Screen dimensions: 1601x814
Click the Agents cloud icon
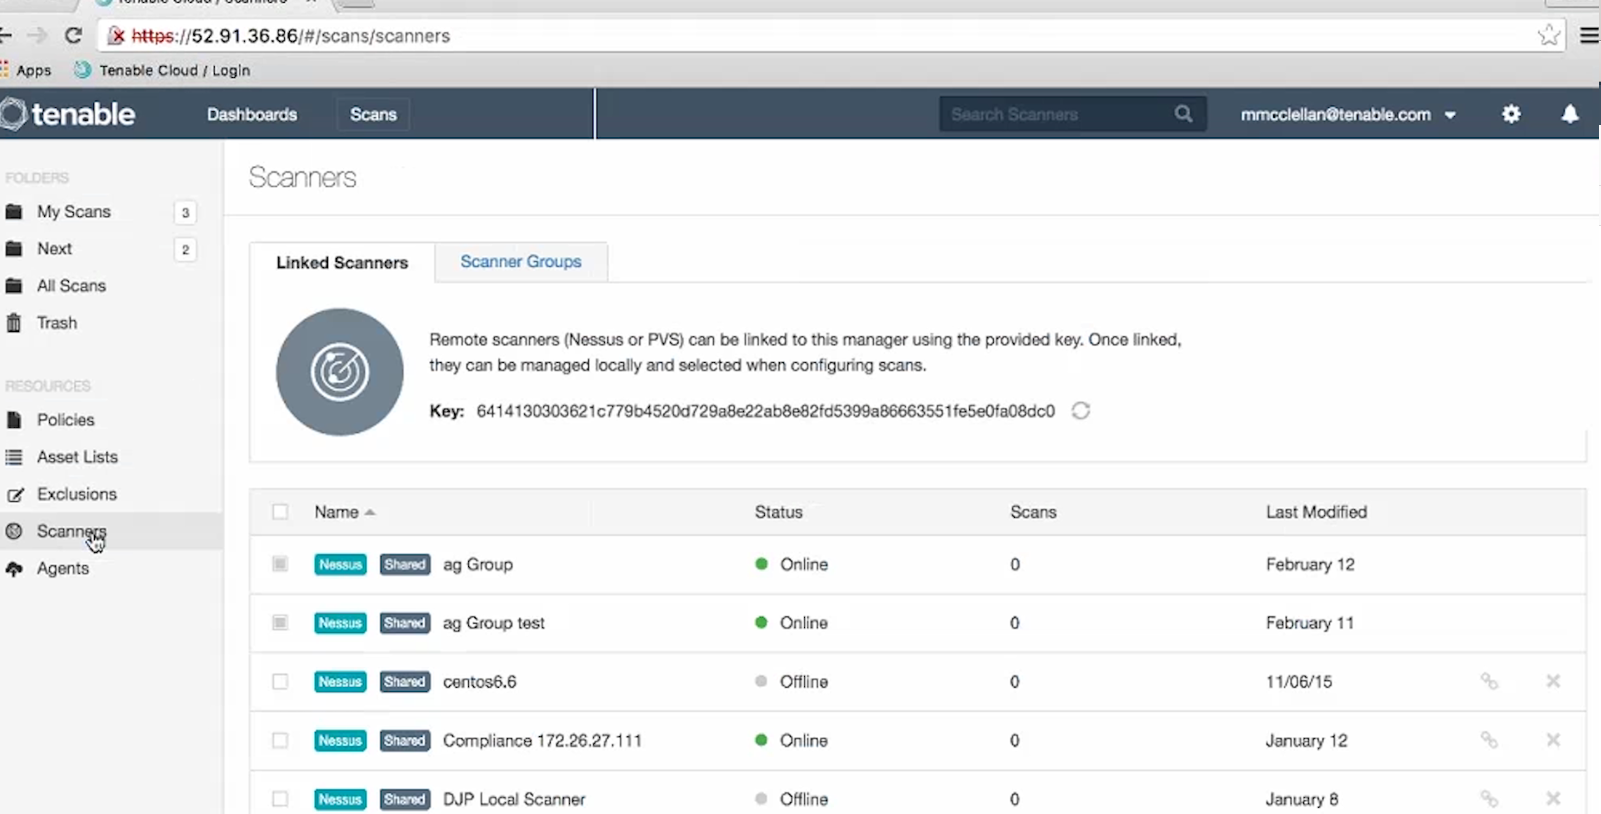(14, 569)
